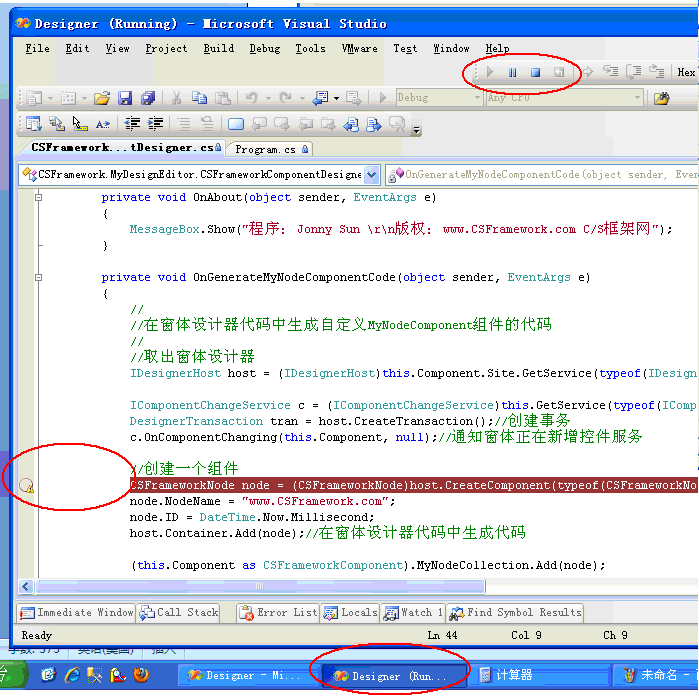Click the editor's horizontal scrollbar

300,586
